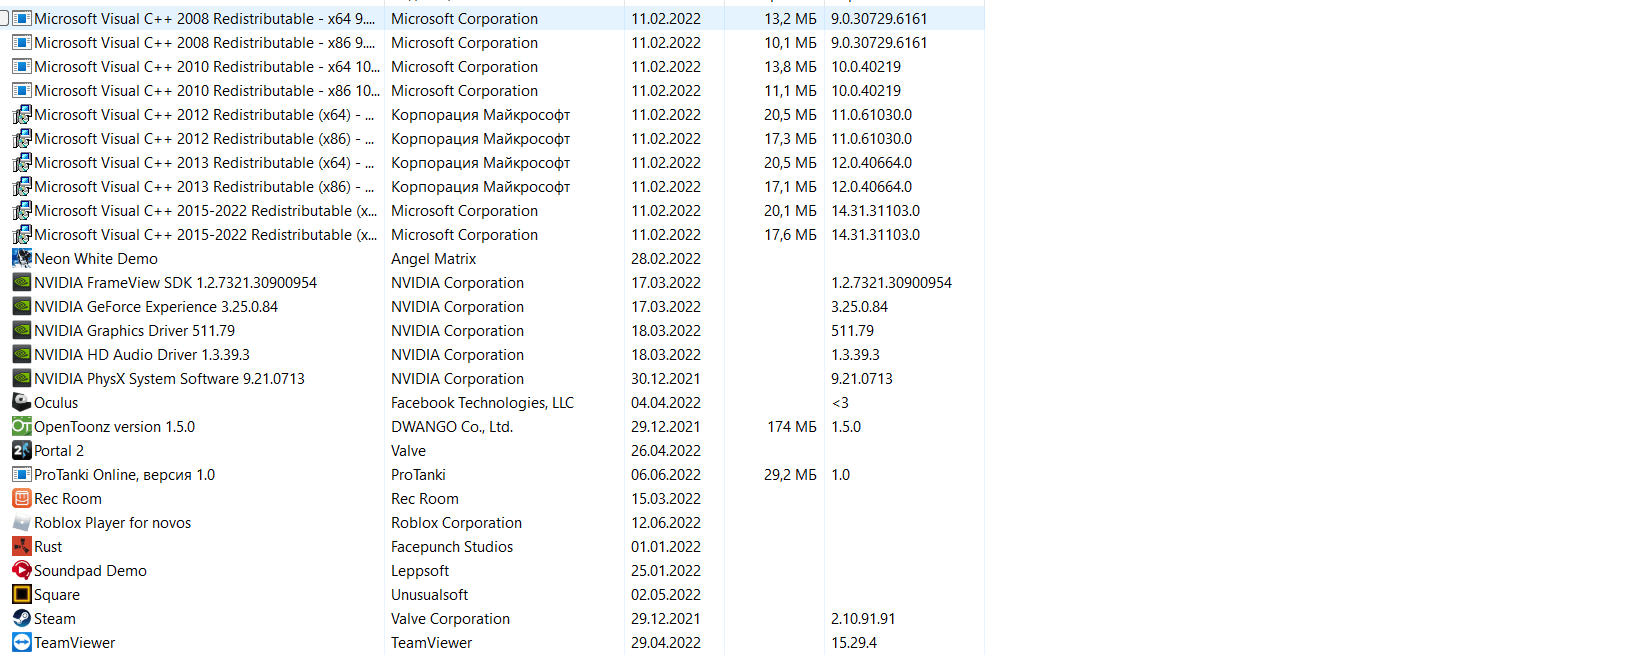
Task: Select the Visual C++ 2015-2022 name with 17,6 МБ size
Action: click(206, 235)
